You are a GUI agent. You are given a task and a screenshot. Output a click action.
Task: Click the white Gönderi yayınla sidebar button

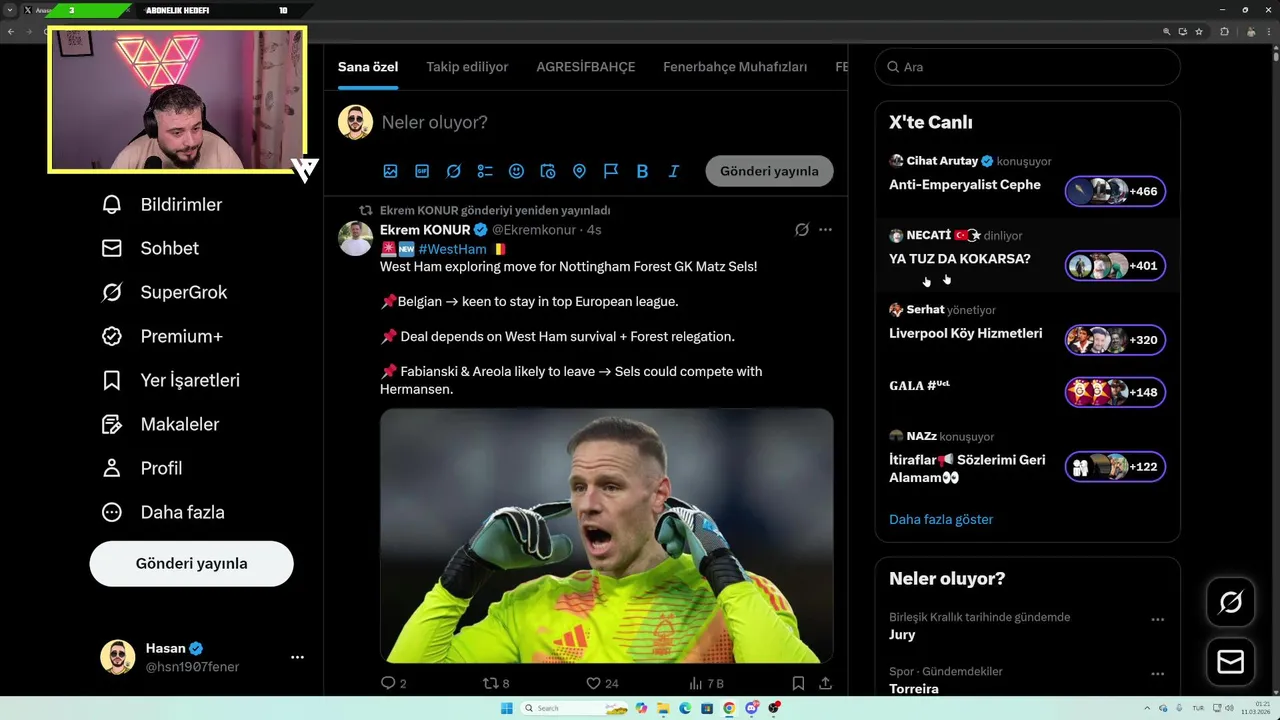click(191, 564)
